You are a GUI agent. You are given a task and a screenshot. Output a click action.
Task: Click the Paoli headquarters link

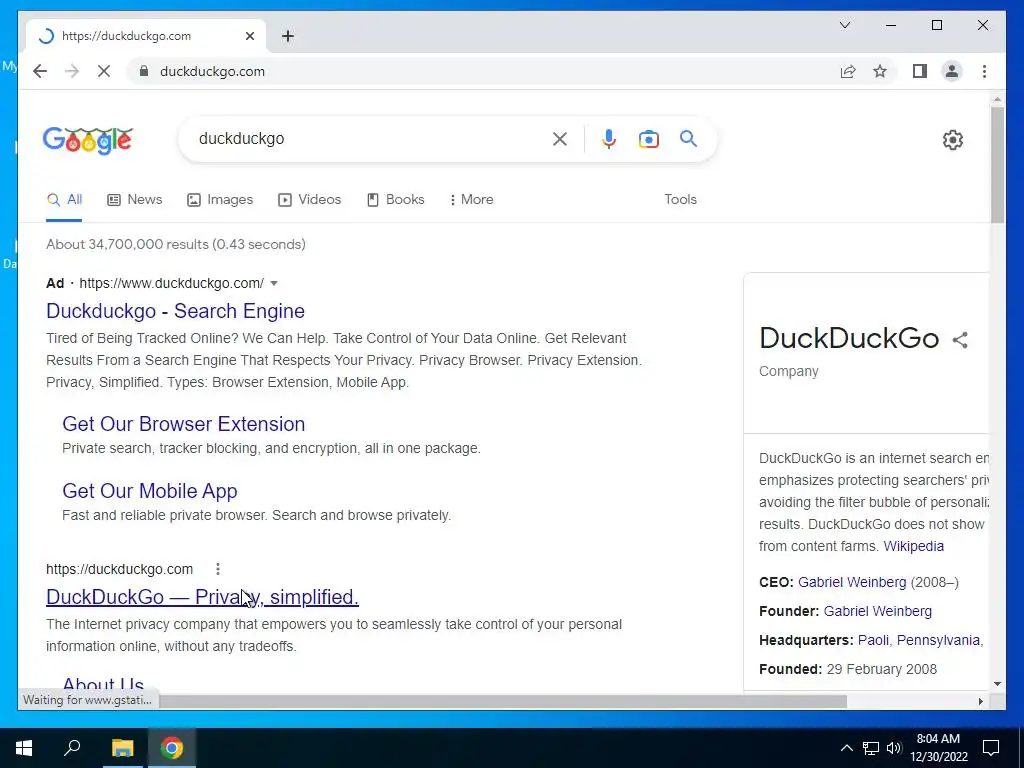[873, 640]
